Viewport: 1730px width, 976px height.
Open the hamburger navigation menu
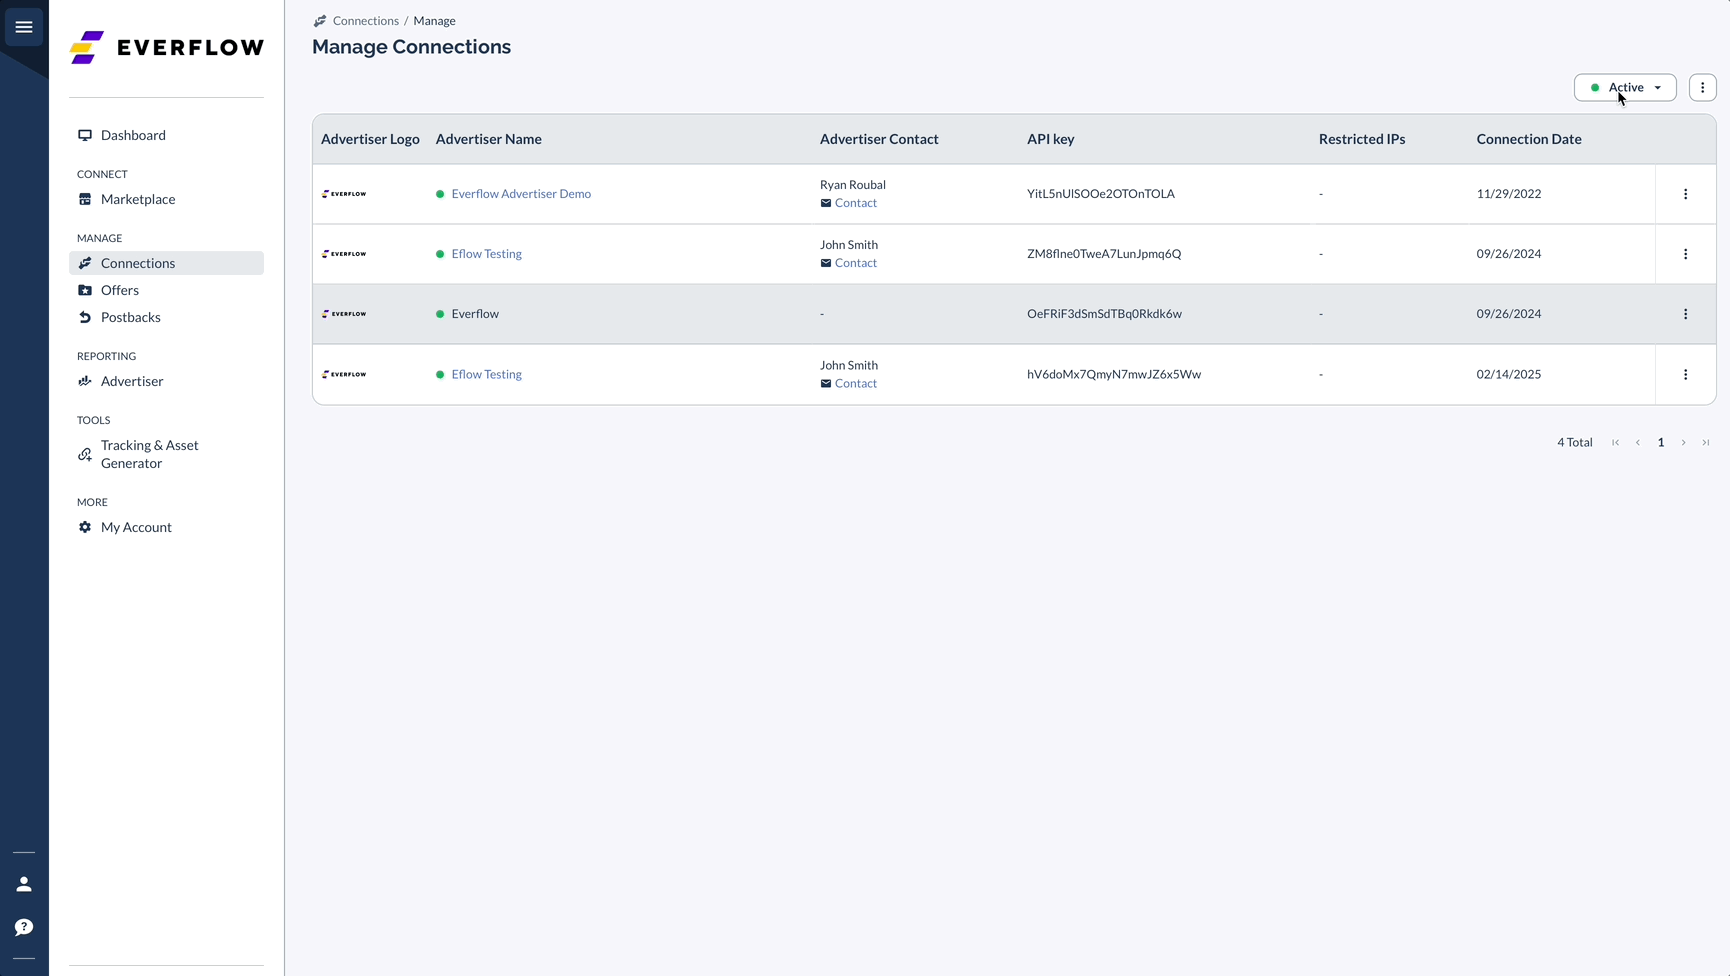(x=24, y=27)
